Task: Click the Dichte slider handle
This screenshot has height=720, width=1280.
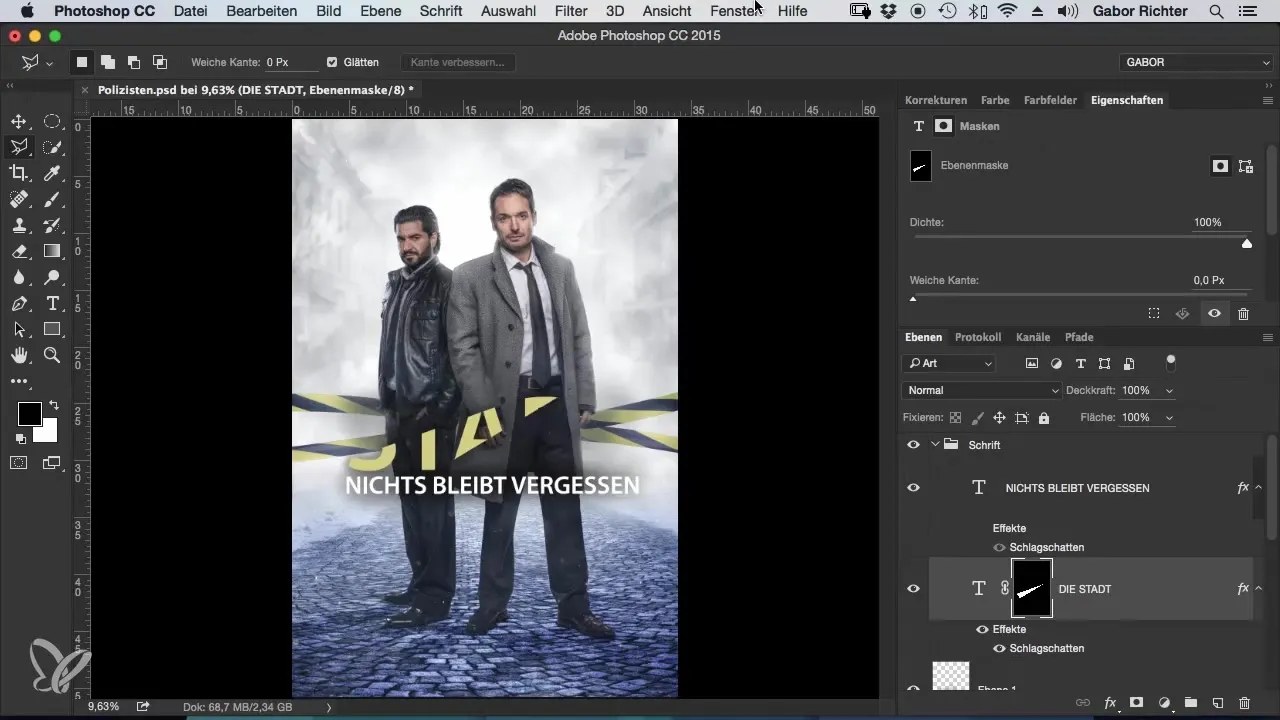Action: point(1247,243)
